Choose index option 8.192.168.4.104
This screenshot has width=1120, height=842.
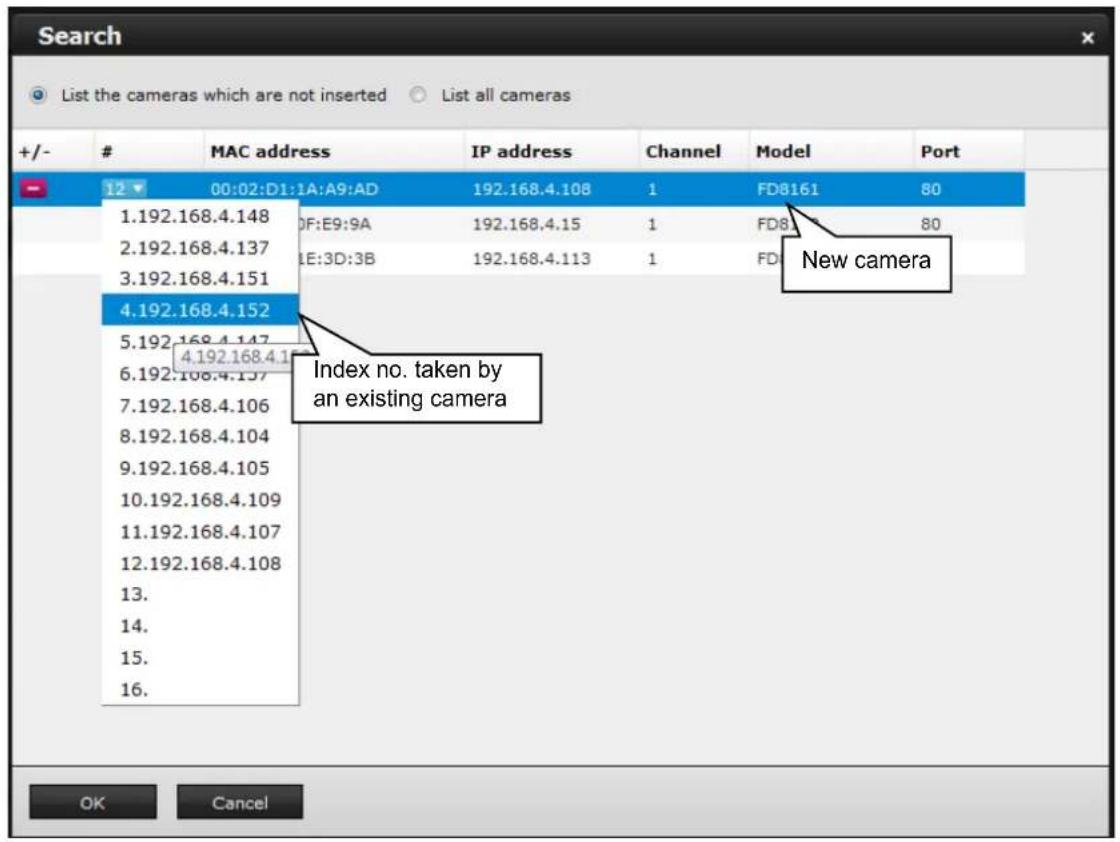point(200,436)
